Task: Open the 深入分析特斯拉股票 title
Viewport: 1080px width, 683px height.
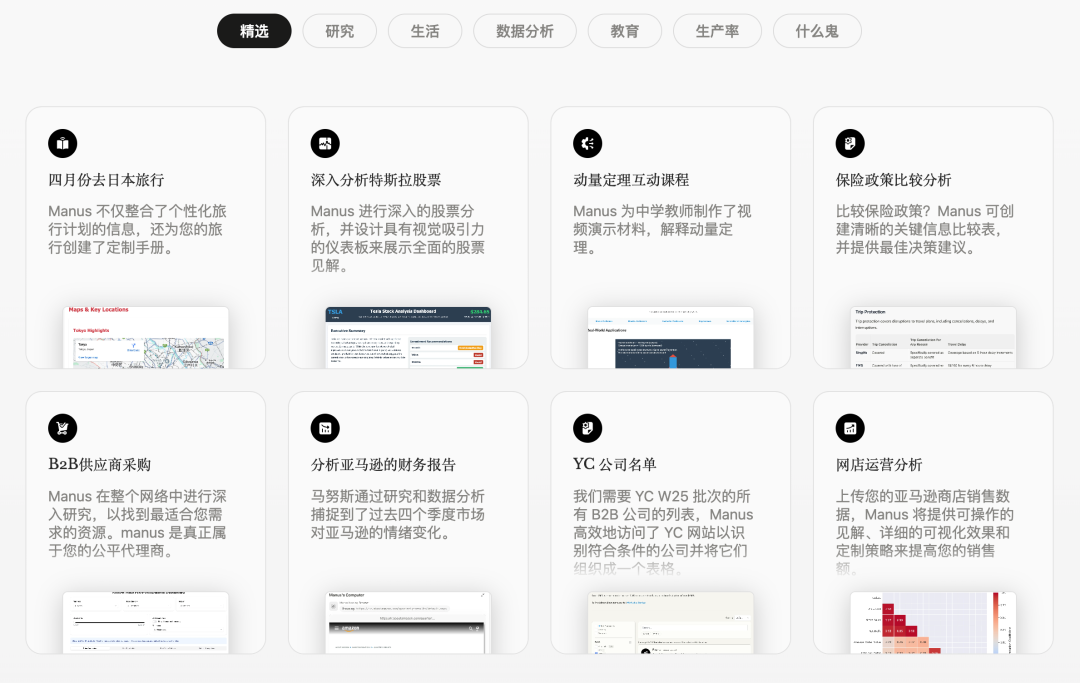Action: [376, 180]
